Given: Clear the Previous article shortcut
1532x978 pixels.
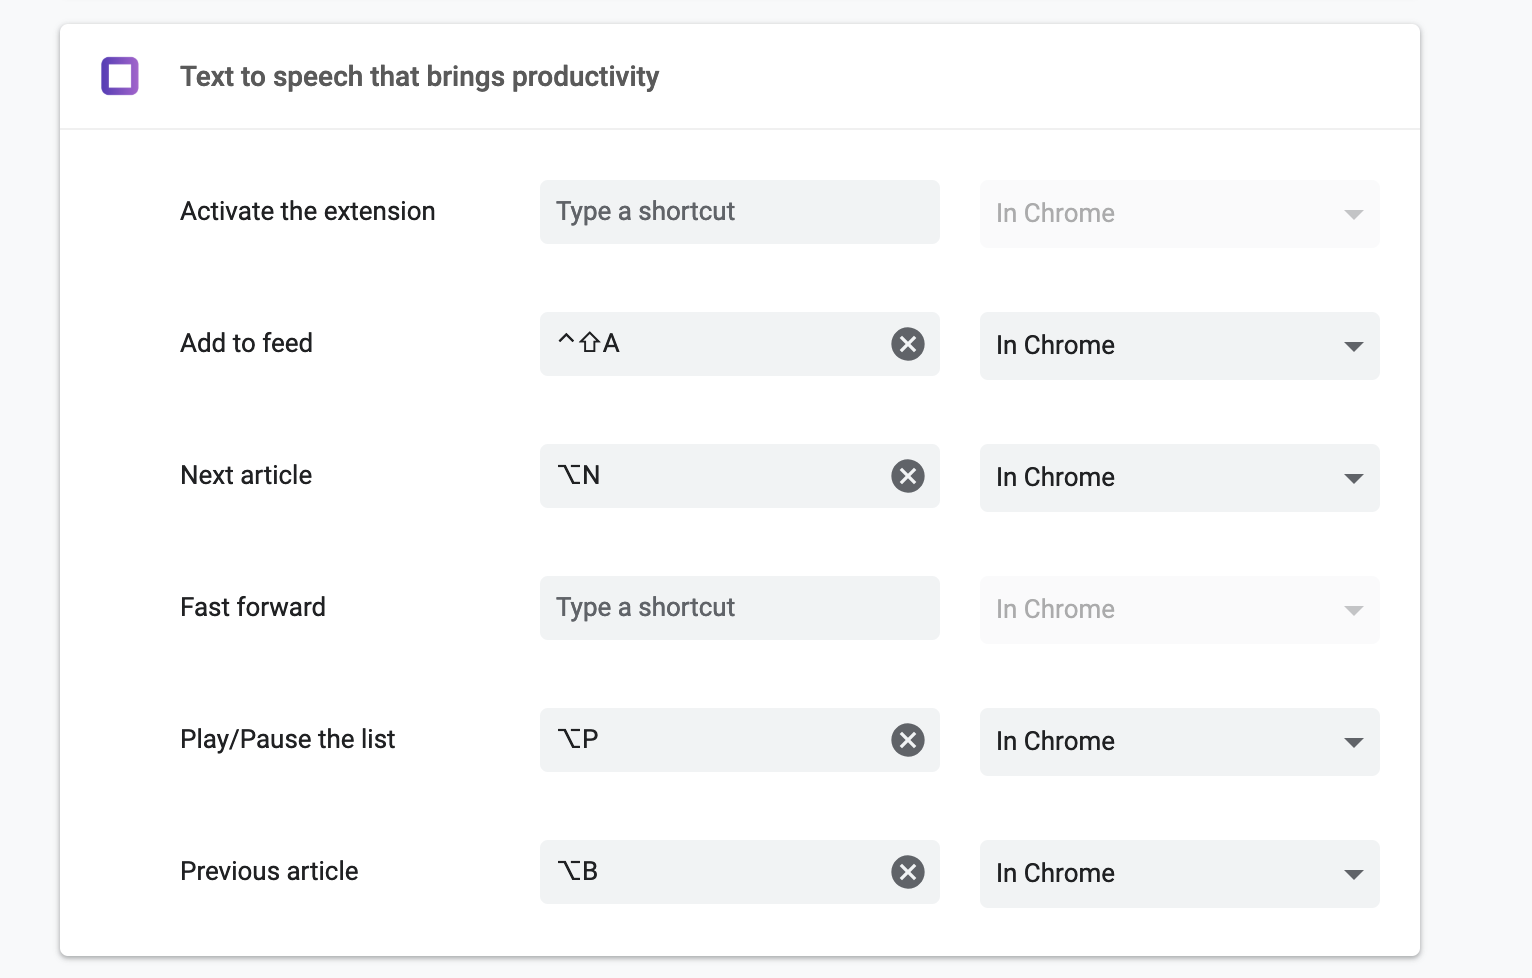Looking at the screenshot, I should click(908, 872).
